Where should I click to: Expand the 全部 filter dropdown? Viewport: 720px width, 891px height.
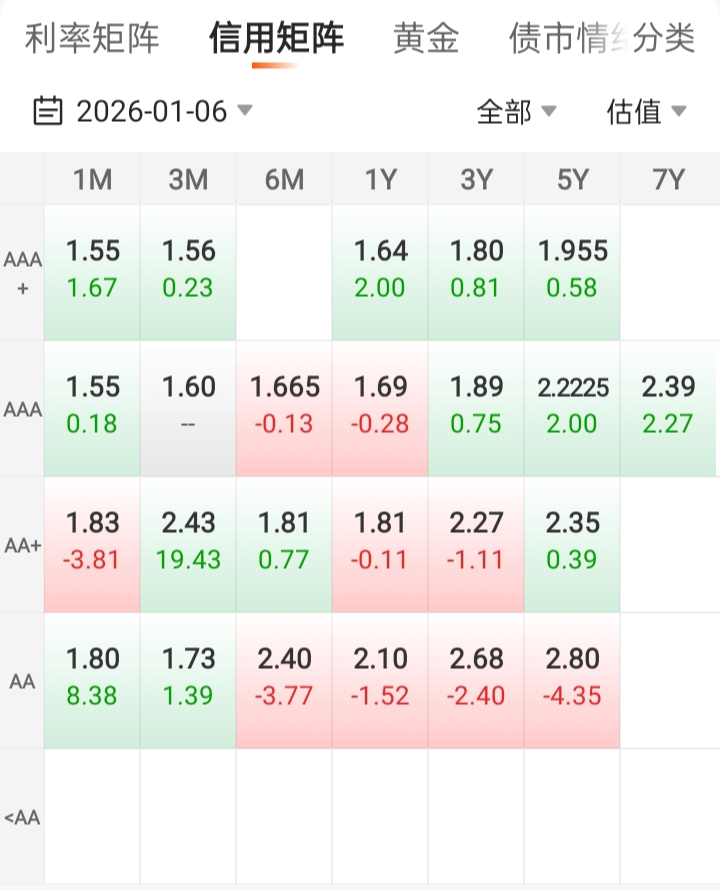[516, 112]
